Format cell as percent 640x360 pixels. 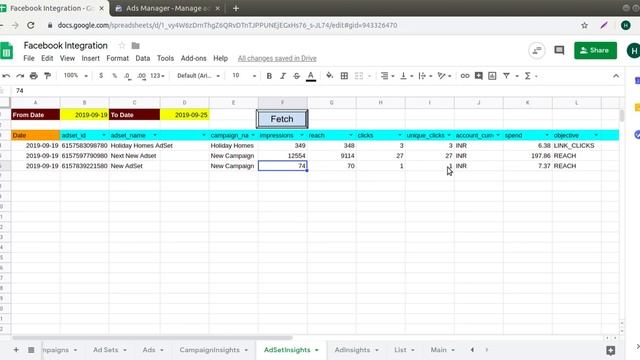[115, 76]
